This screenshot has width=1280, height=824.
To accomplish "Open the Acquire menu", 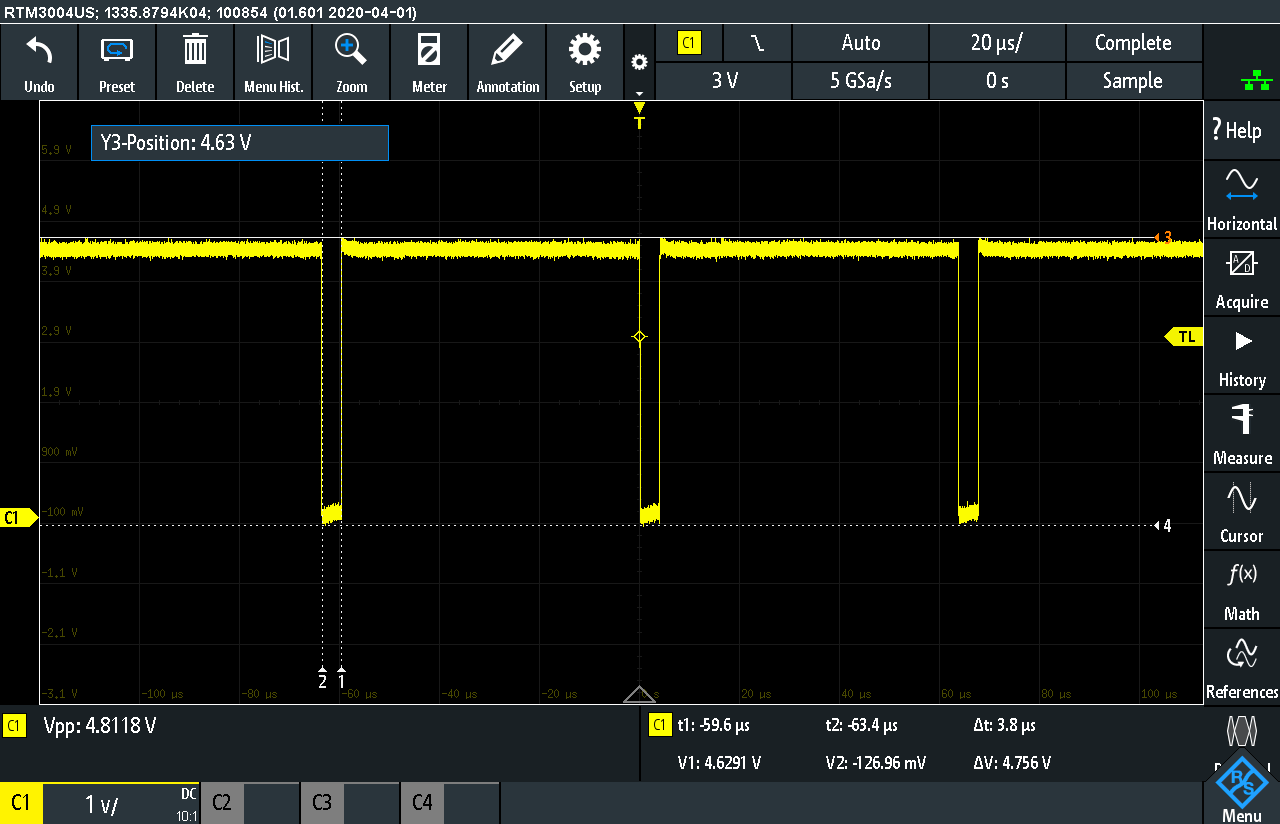I will [1241, 278].
